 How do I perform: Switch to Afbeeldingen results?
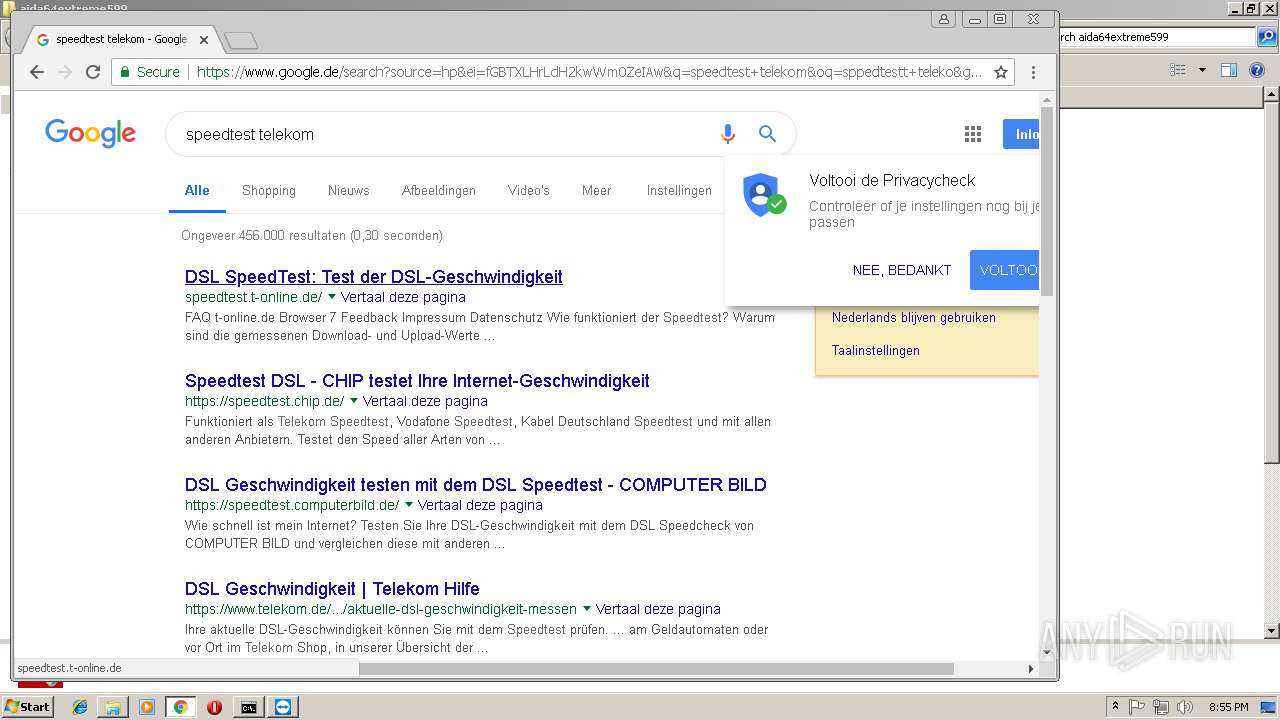(439, 190)
